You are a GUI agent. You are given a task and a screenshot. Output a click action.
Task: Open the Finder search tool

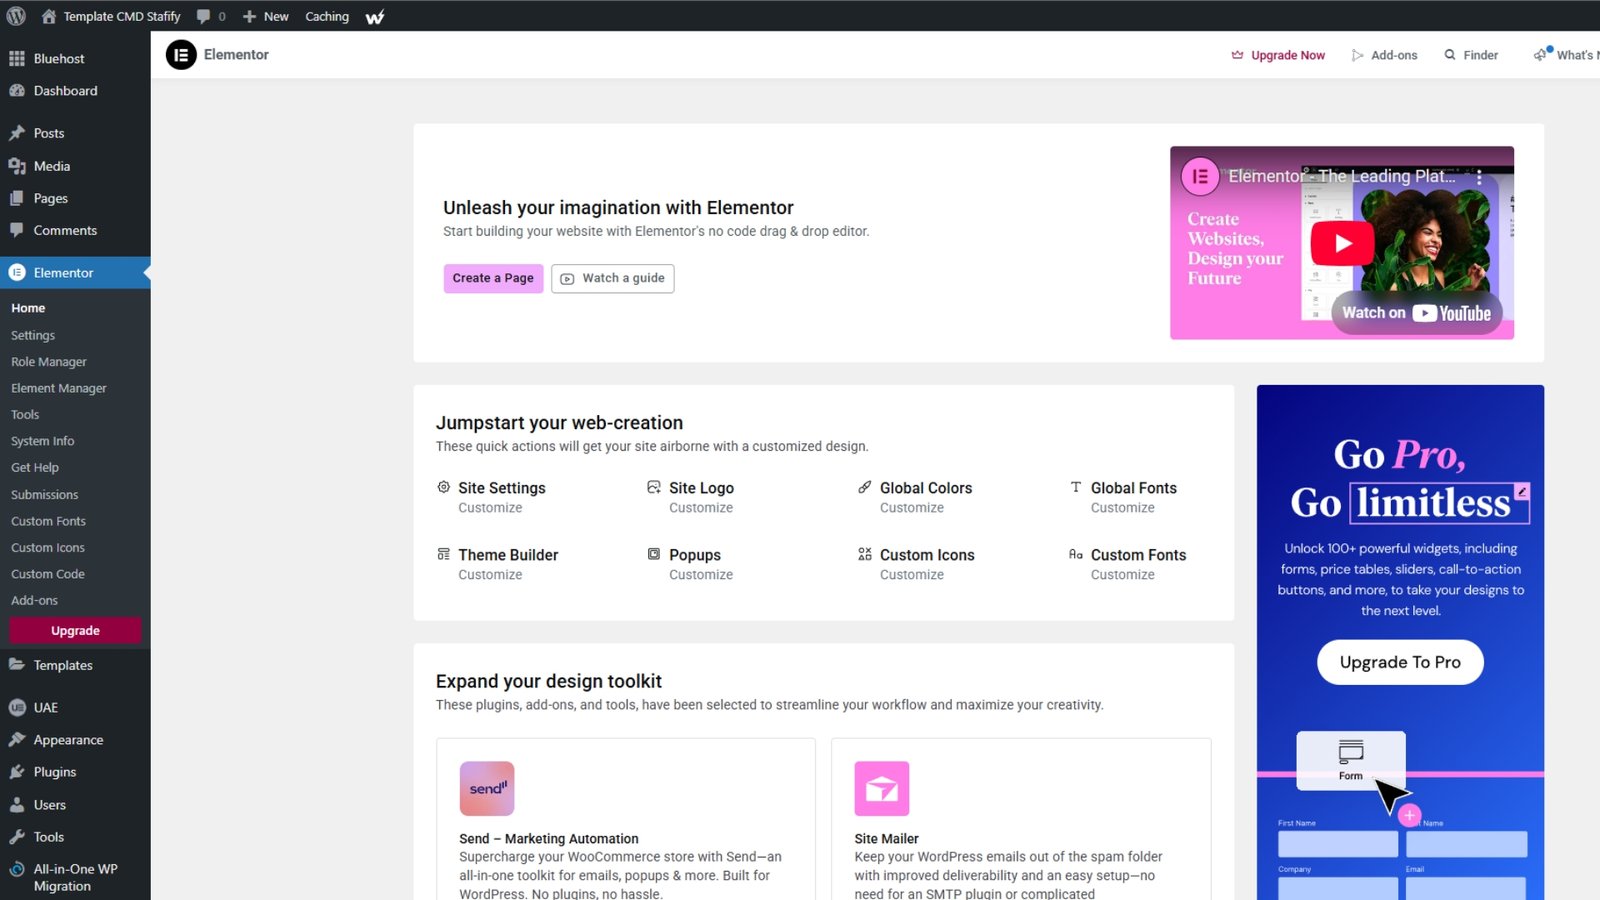pos(1471,55)
